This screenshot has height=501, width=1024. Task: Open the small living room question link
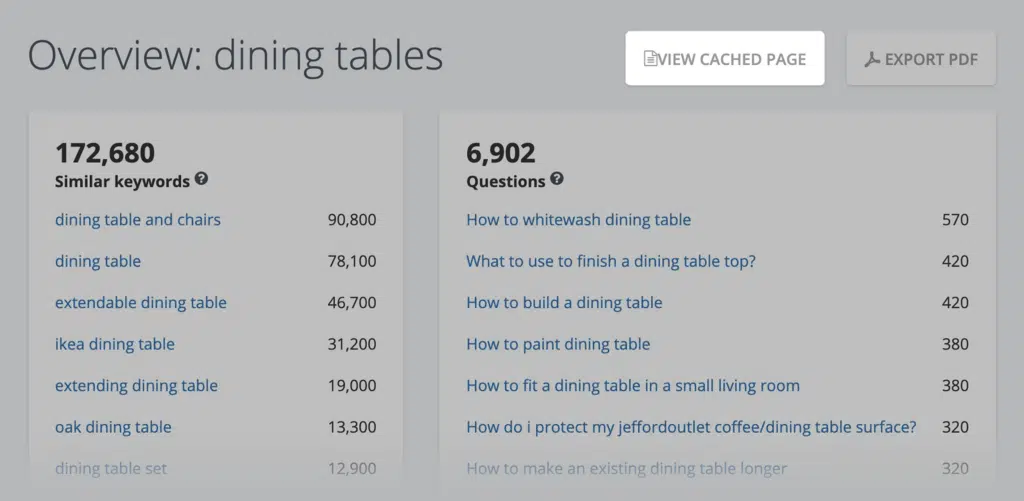point(633,386)
